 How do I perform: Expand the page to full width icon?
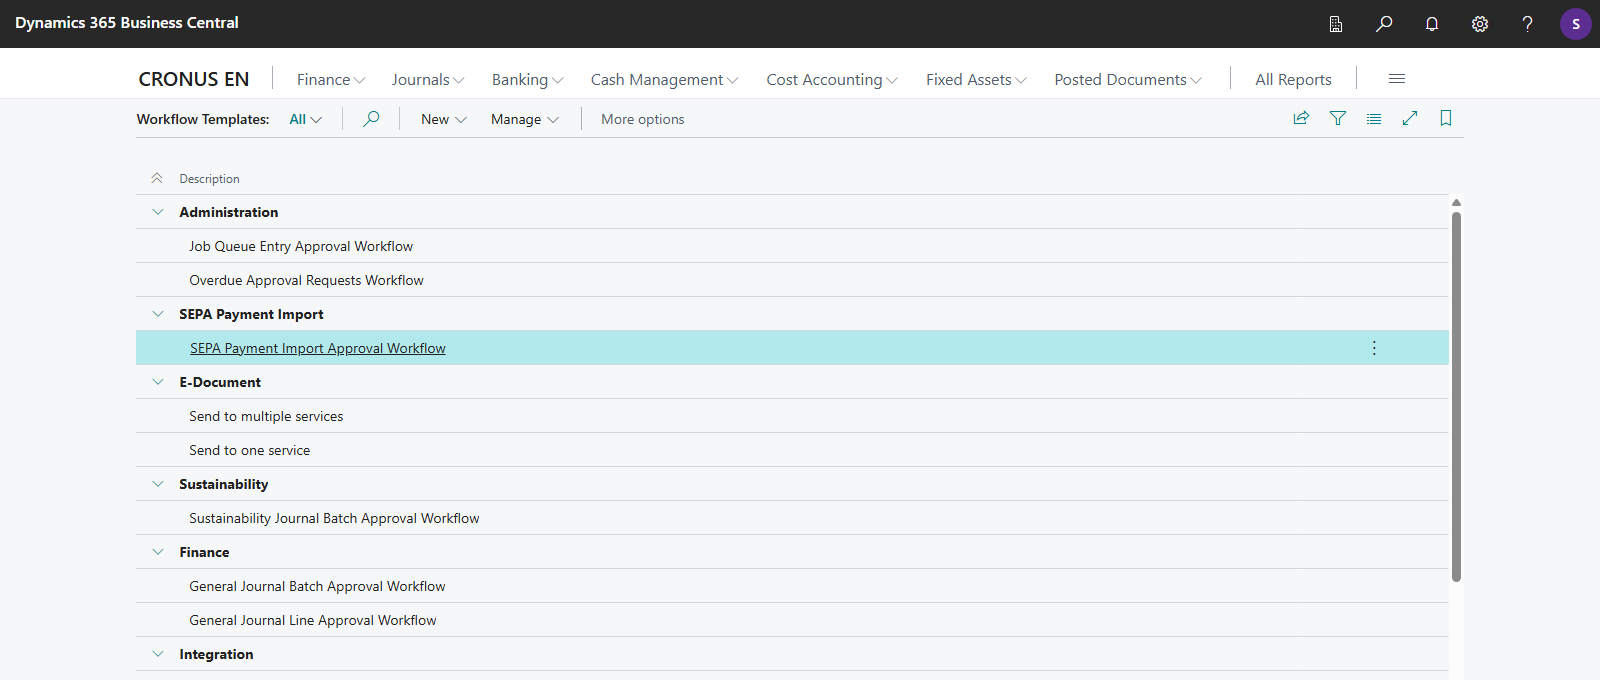(1410, 118)
